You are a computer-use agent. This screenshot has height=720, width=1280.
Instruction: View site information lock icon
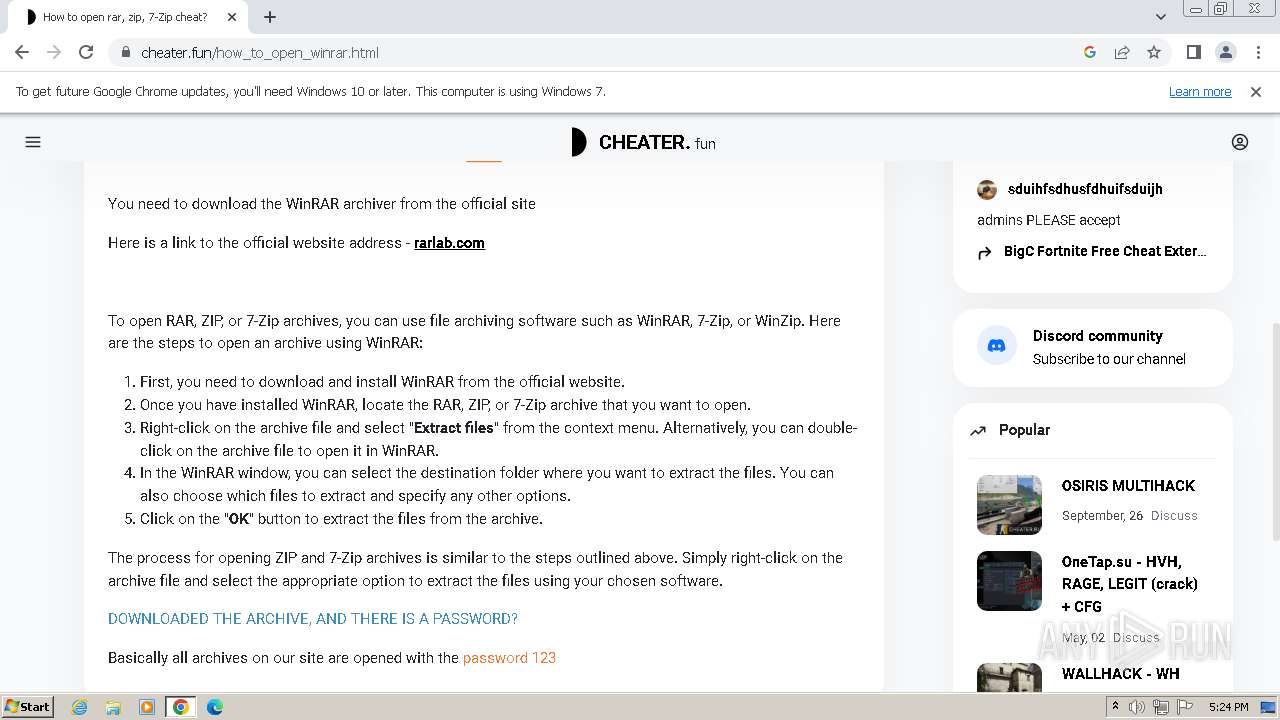click(x=125, y=52)
